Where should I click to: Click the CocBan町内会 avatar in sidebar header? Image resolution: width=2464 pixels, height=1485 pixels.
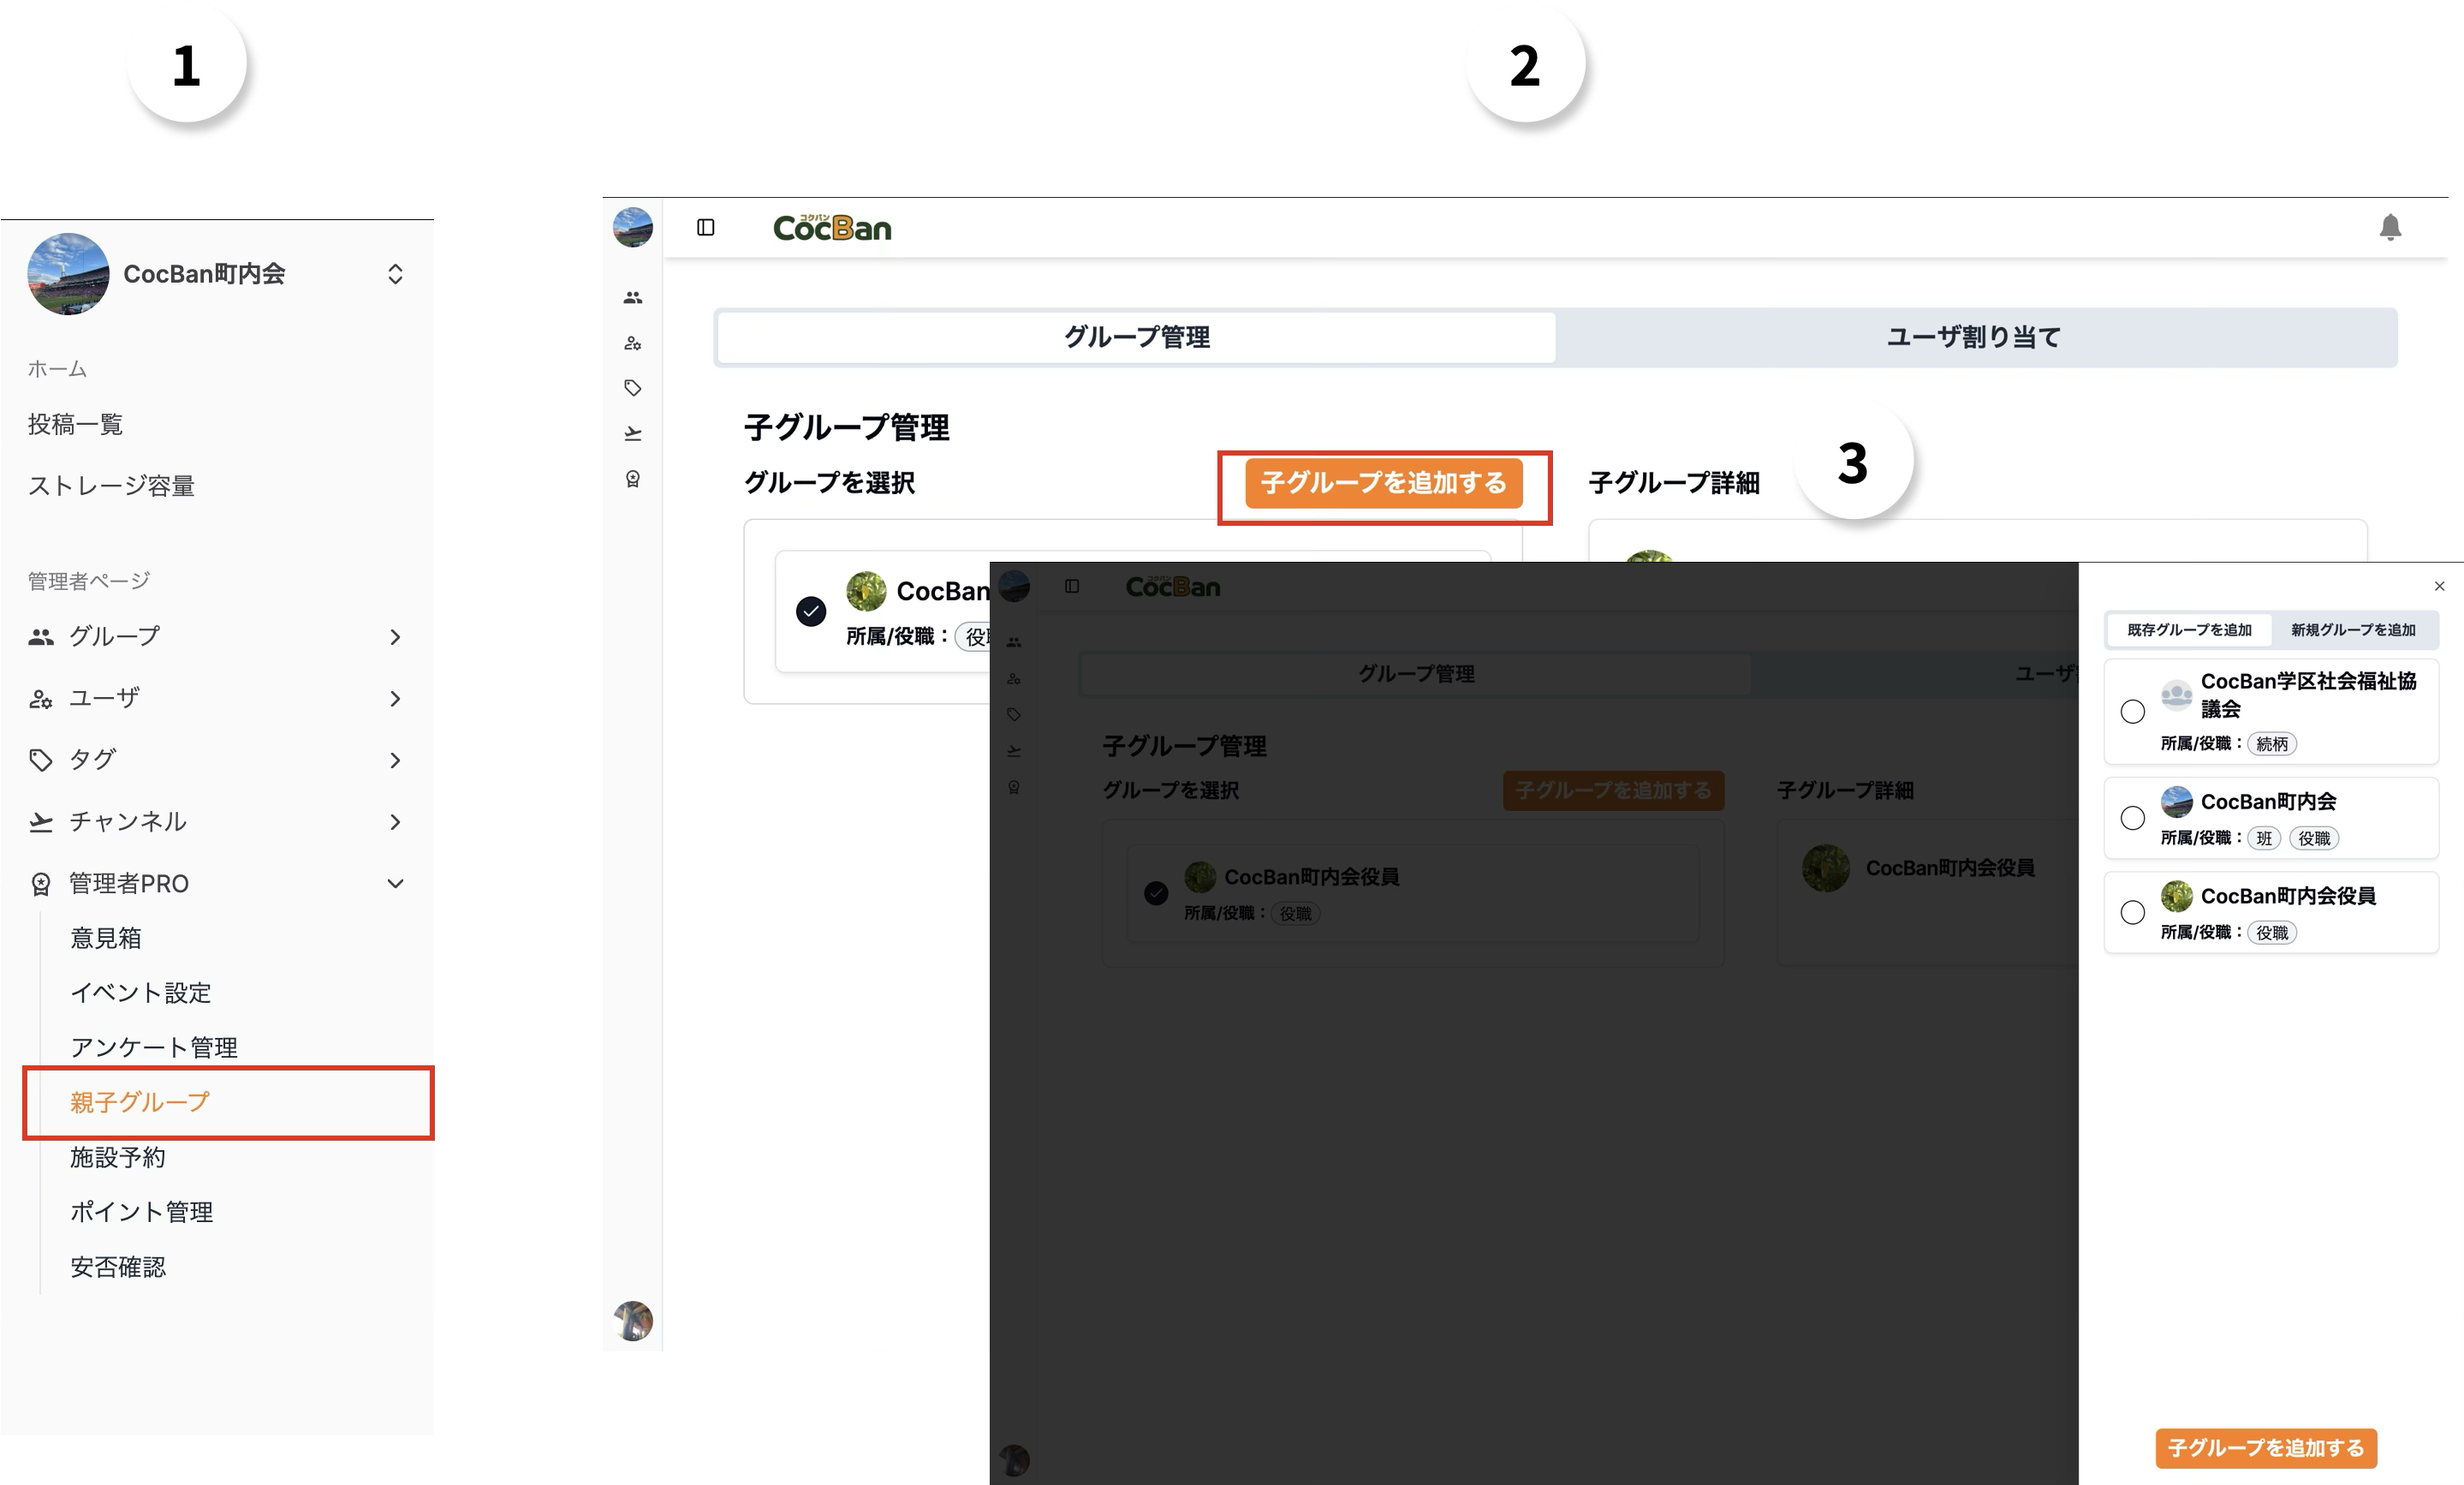coord(68,274)
